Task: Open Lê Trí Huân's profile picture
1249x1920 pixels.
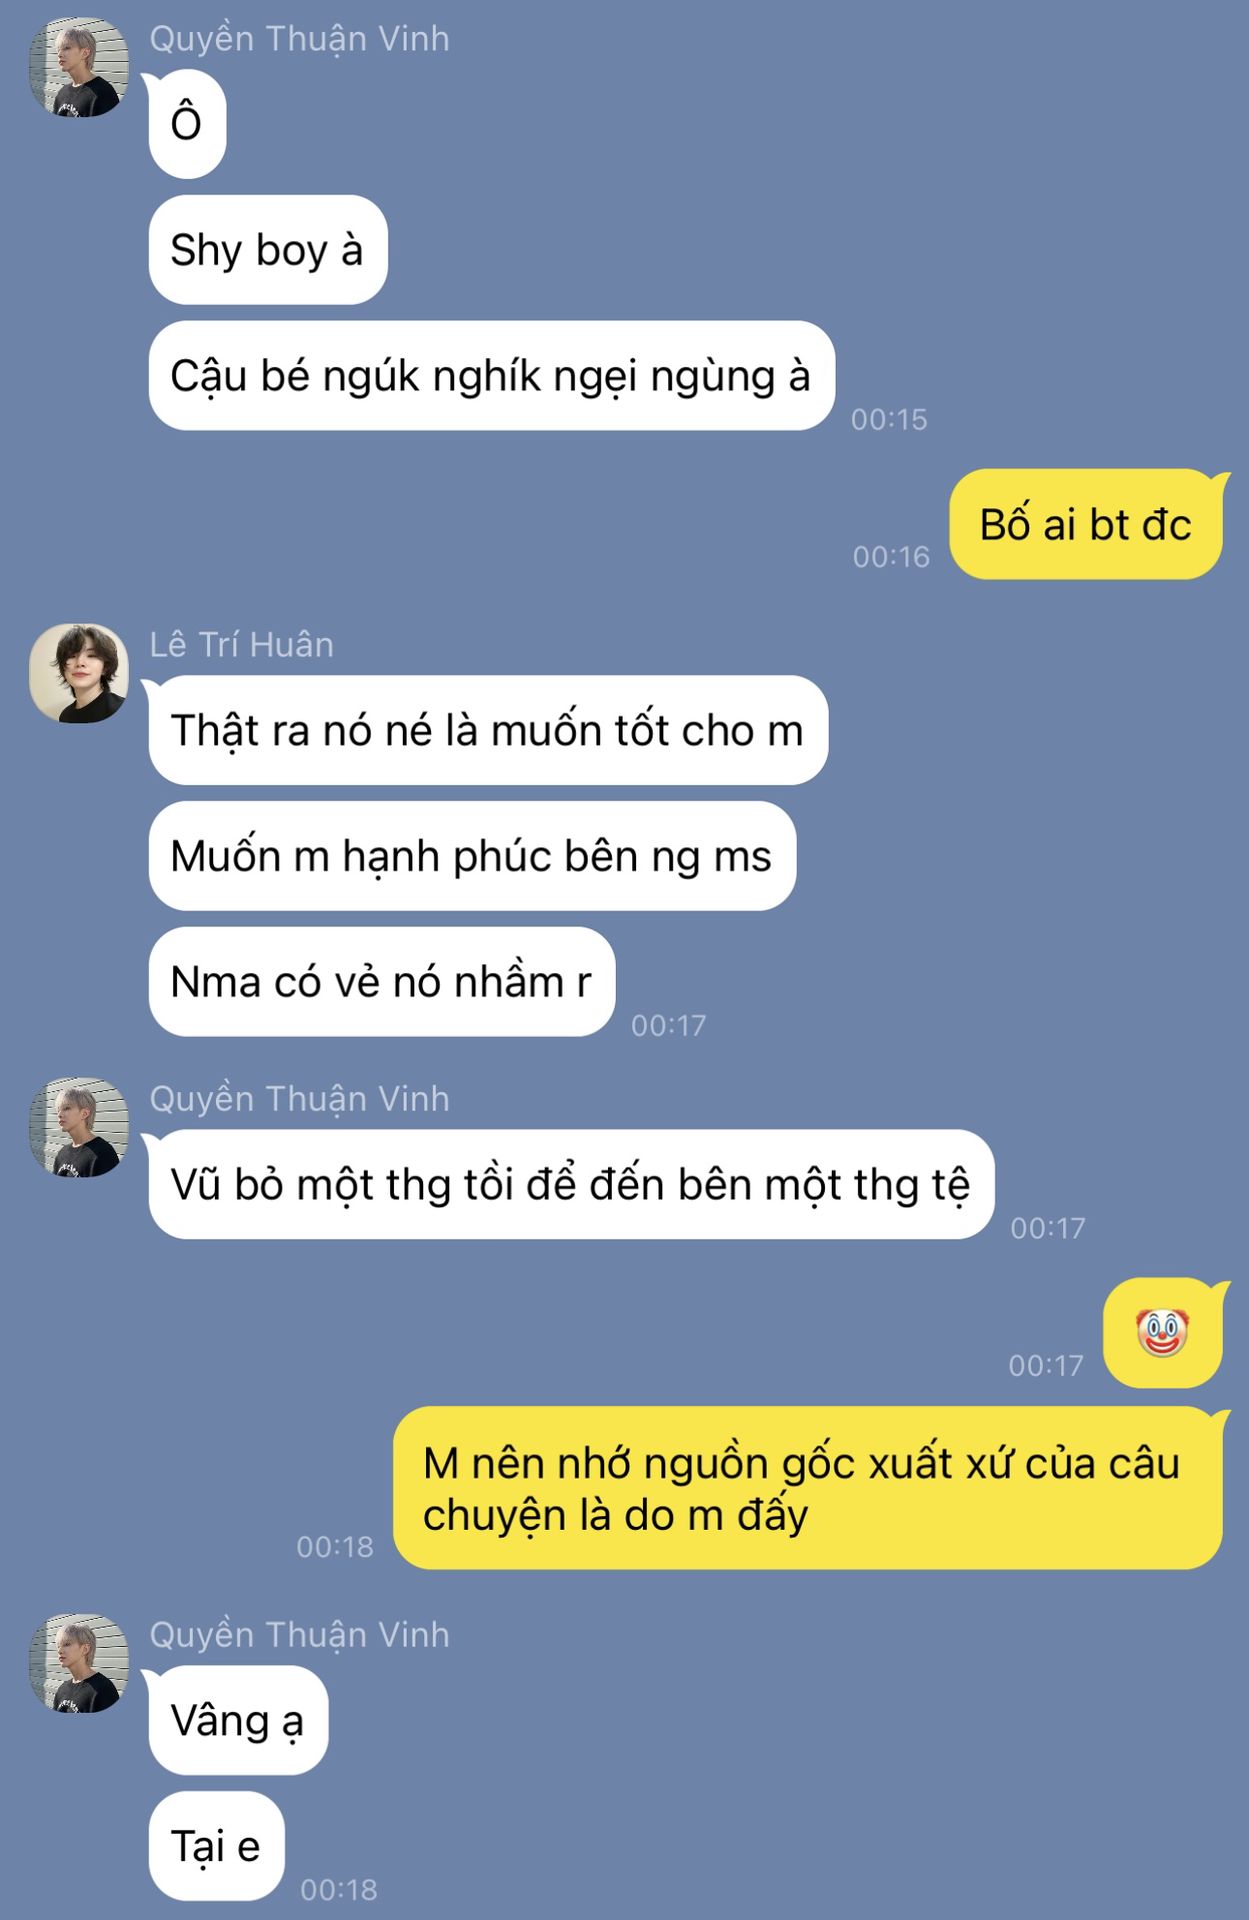Action: click(79, 673)
